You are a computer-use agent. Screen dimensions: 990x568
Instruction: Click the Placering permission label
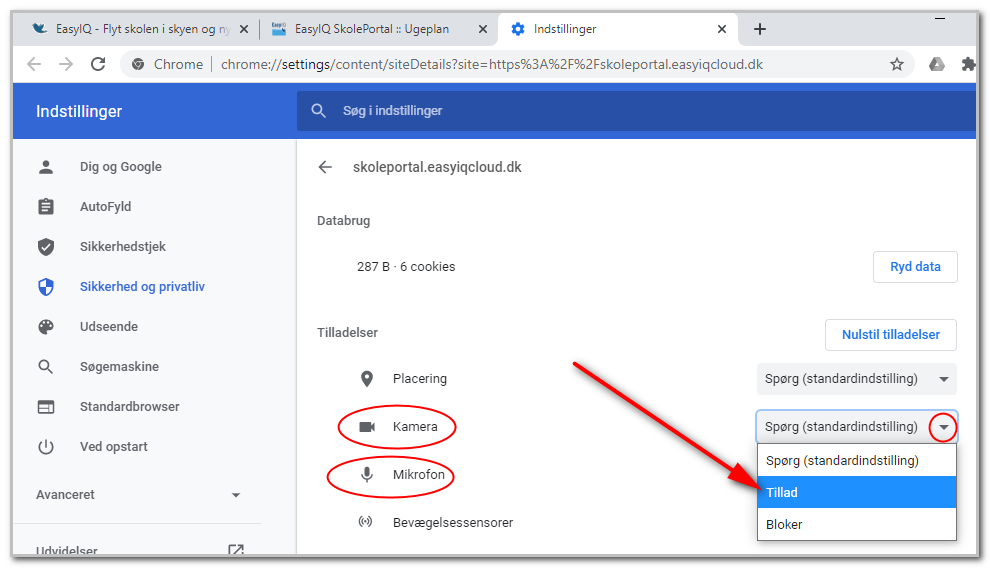click(420, 379)
